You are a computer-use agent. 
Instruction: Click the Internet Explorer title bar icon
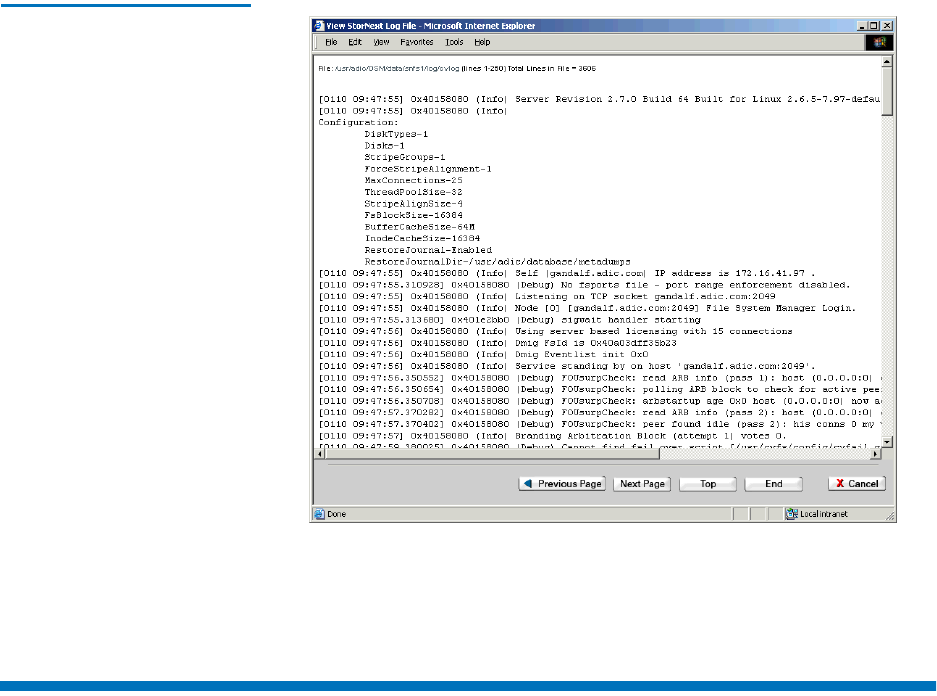point(319,26)
